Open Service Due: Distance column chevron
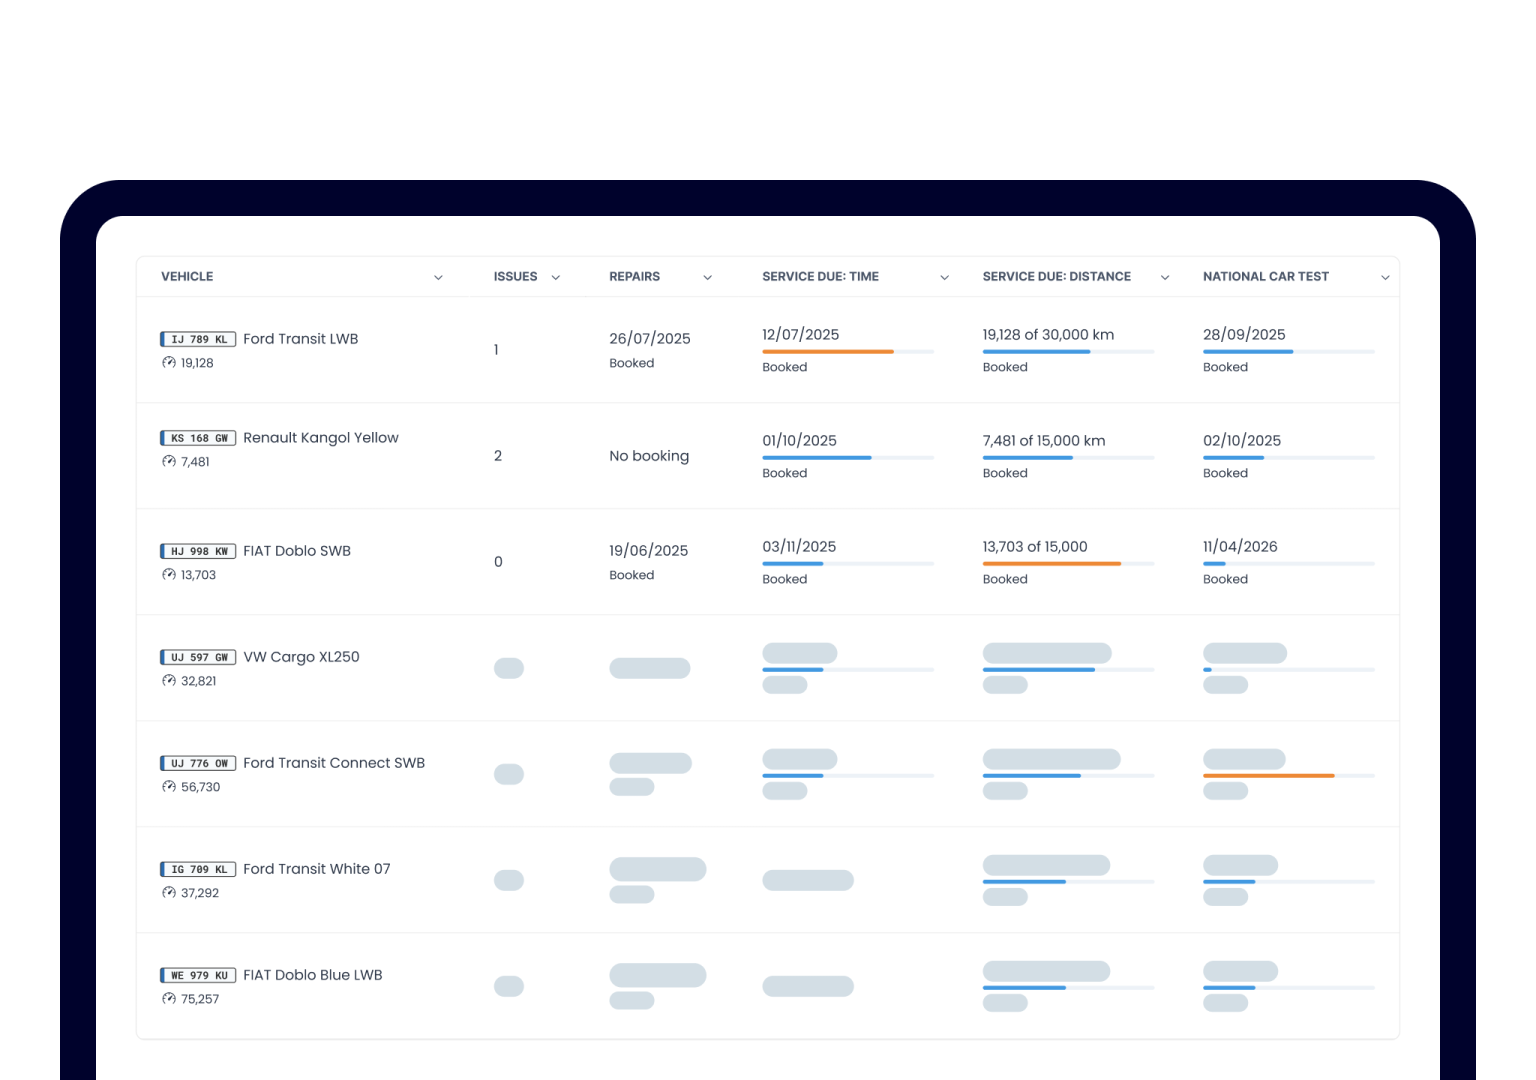 click(1165, 278)
